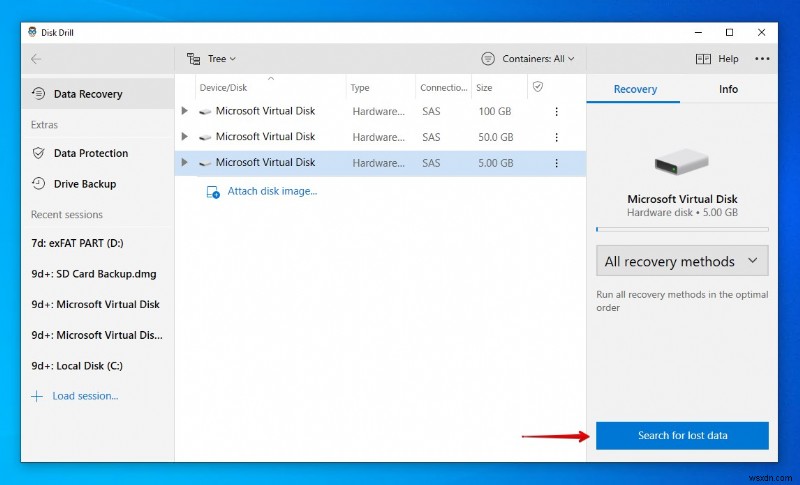Switch to the Info tab
The height and width of the screenshot is (485, 800).
click(728, 89)
